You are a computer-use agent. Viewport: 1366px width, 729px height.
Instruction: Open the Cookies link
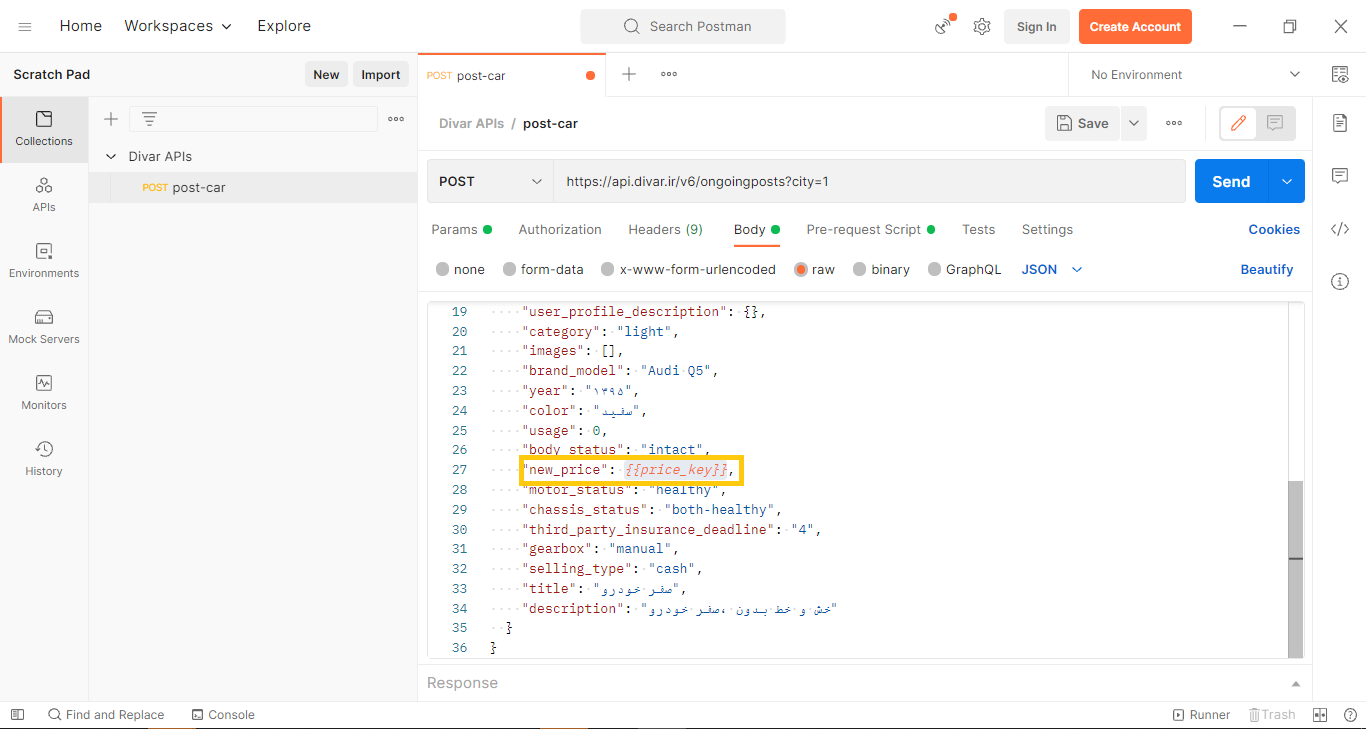click(1274, 229)
